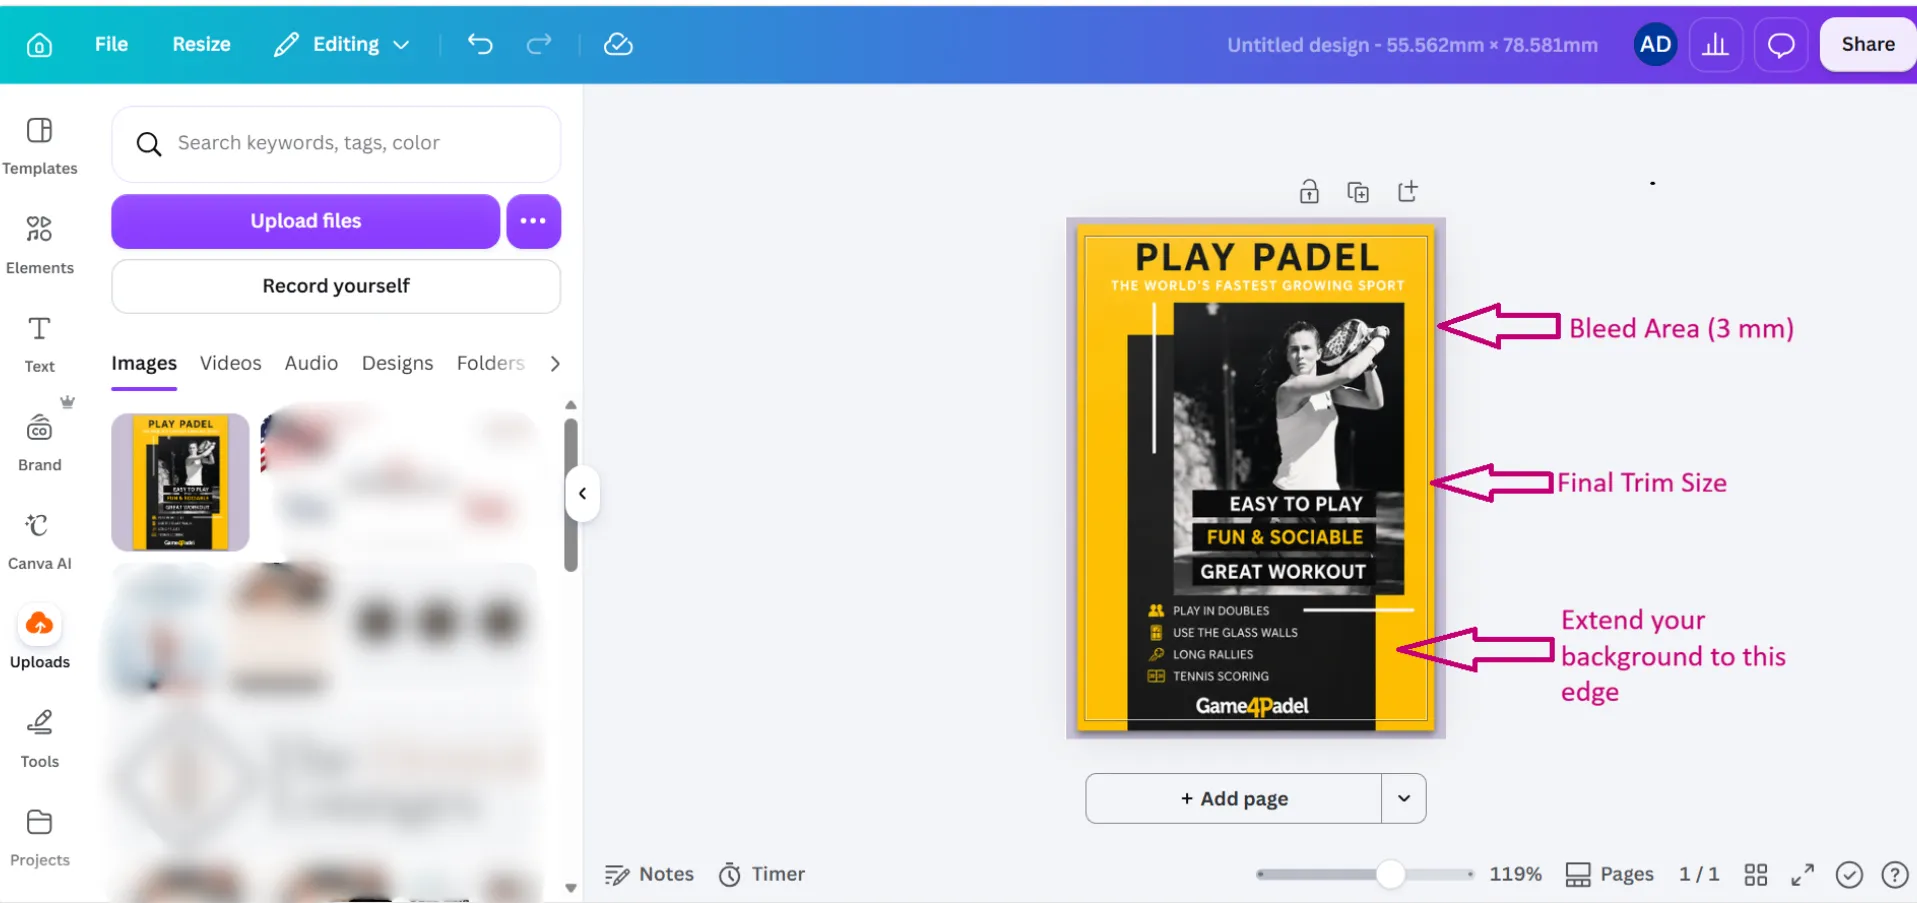1917x903 pixels.
Task: Open the Elements panel
Action: tap(39, 245)
